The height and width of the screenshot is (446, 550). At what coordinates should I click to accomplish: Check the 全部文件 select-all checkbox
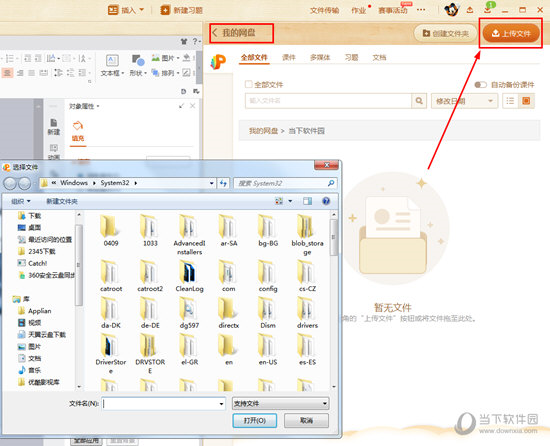249,84
